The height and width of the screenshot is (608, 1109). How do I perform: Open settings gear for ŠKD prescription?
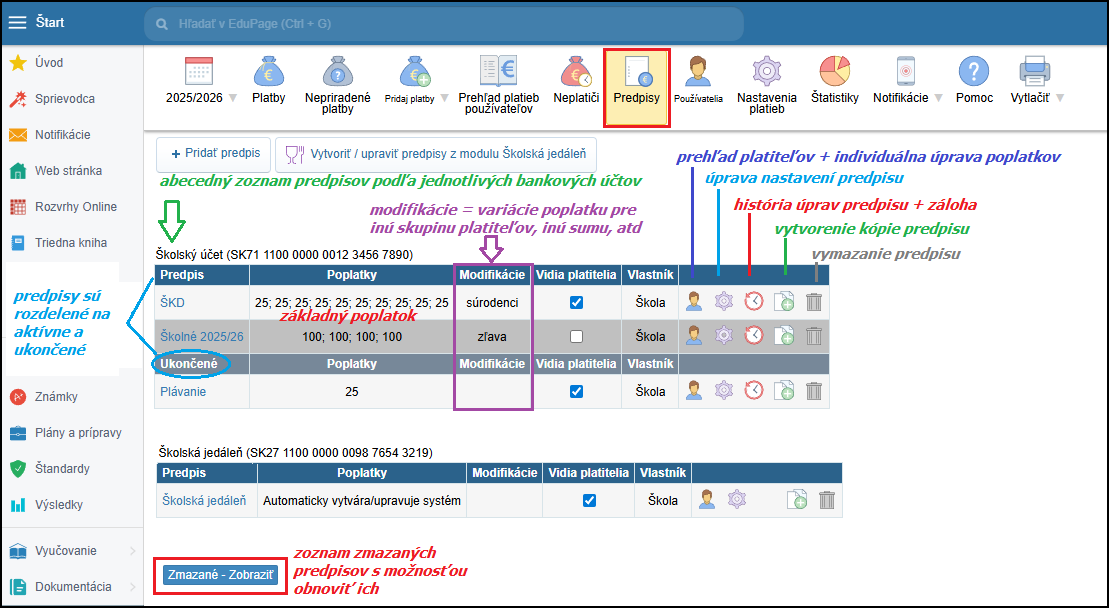point(724,301)
